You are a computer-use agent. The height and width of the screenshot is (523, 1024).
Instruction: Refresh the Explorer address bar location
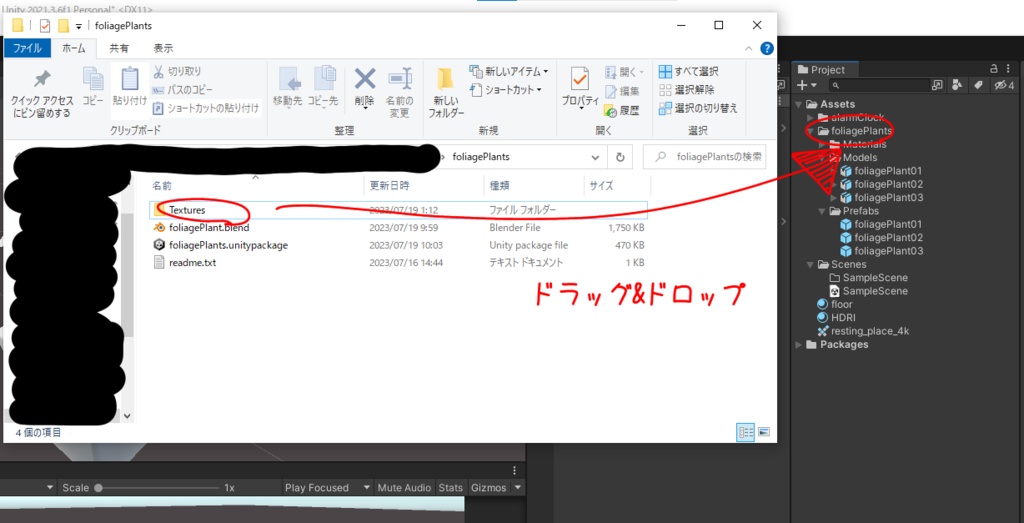[620, 157]
